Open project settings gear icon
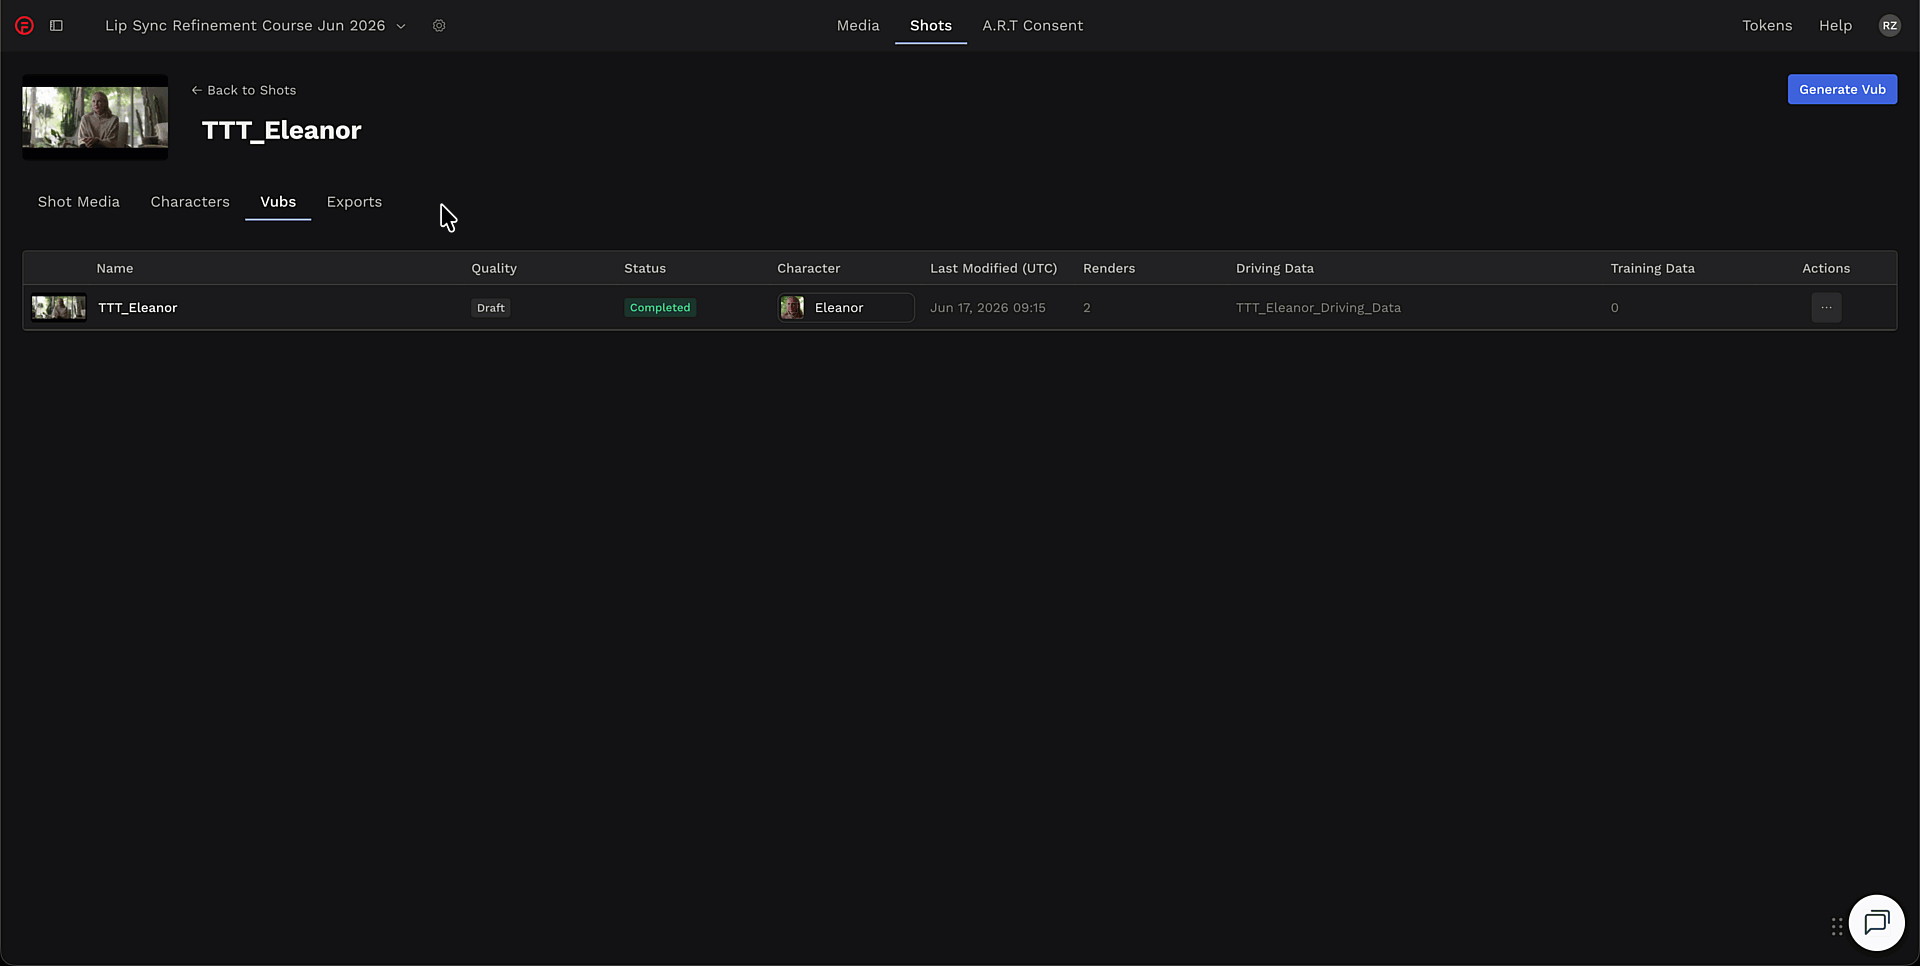 (439, 26)
